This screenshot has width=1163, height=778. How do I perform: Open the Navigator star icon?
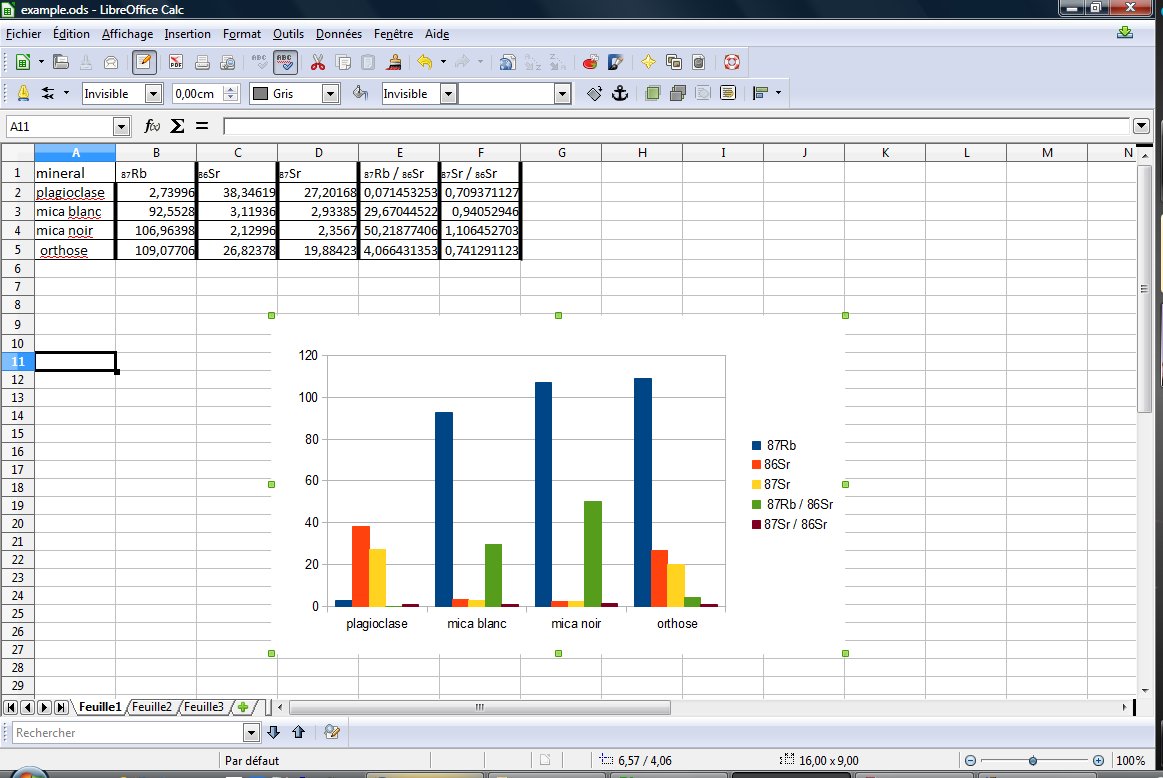(648, 62)
